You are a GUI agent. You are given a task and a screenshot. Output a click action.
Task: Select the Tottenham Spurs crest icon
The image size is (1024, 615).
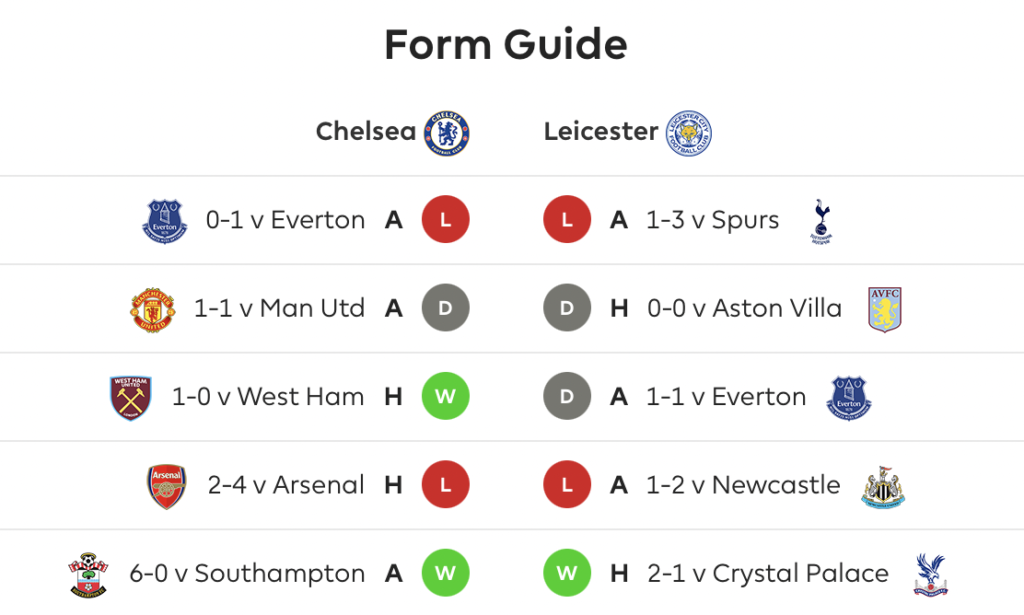[x=822, y=221]
